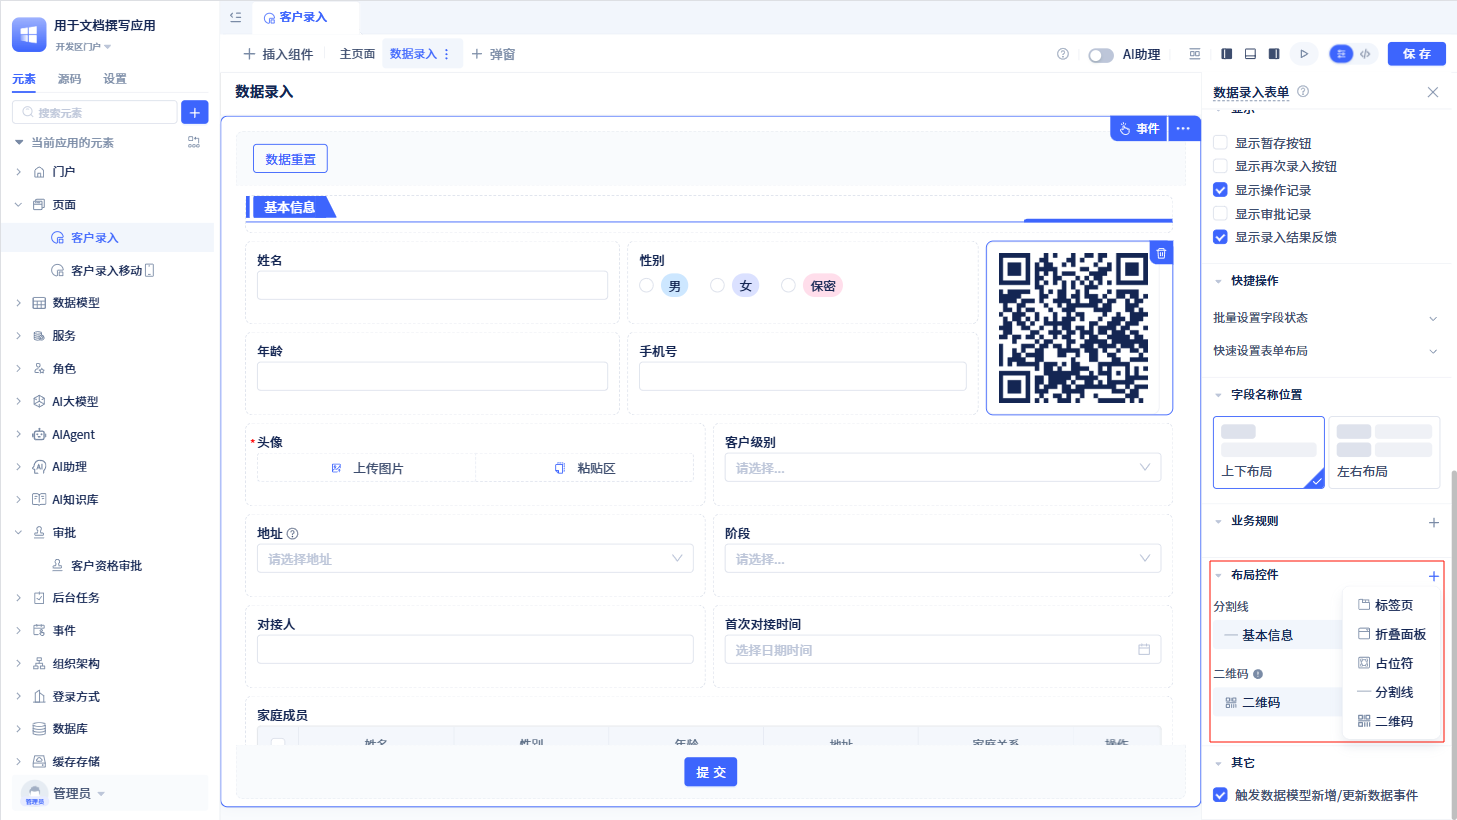Add a new 业务规则 with plus icon
The height and width of the screenshot is (820, 1457).
1433,522
